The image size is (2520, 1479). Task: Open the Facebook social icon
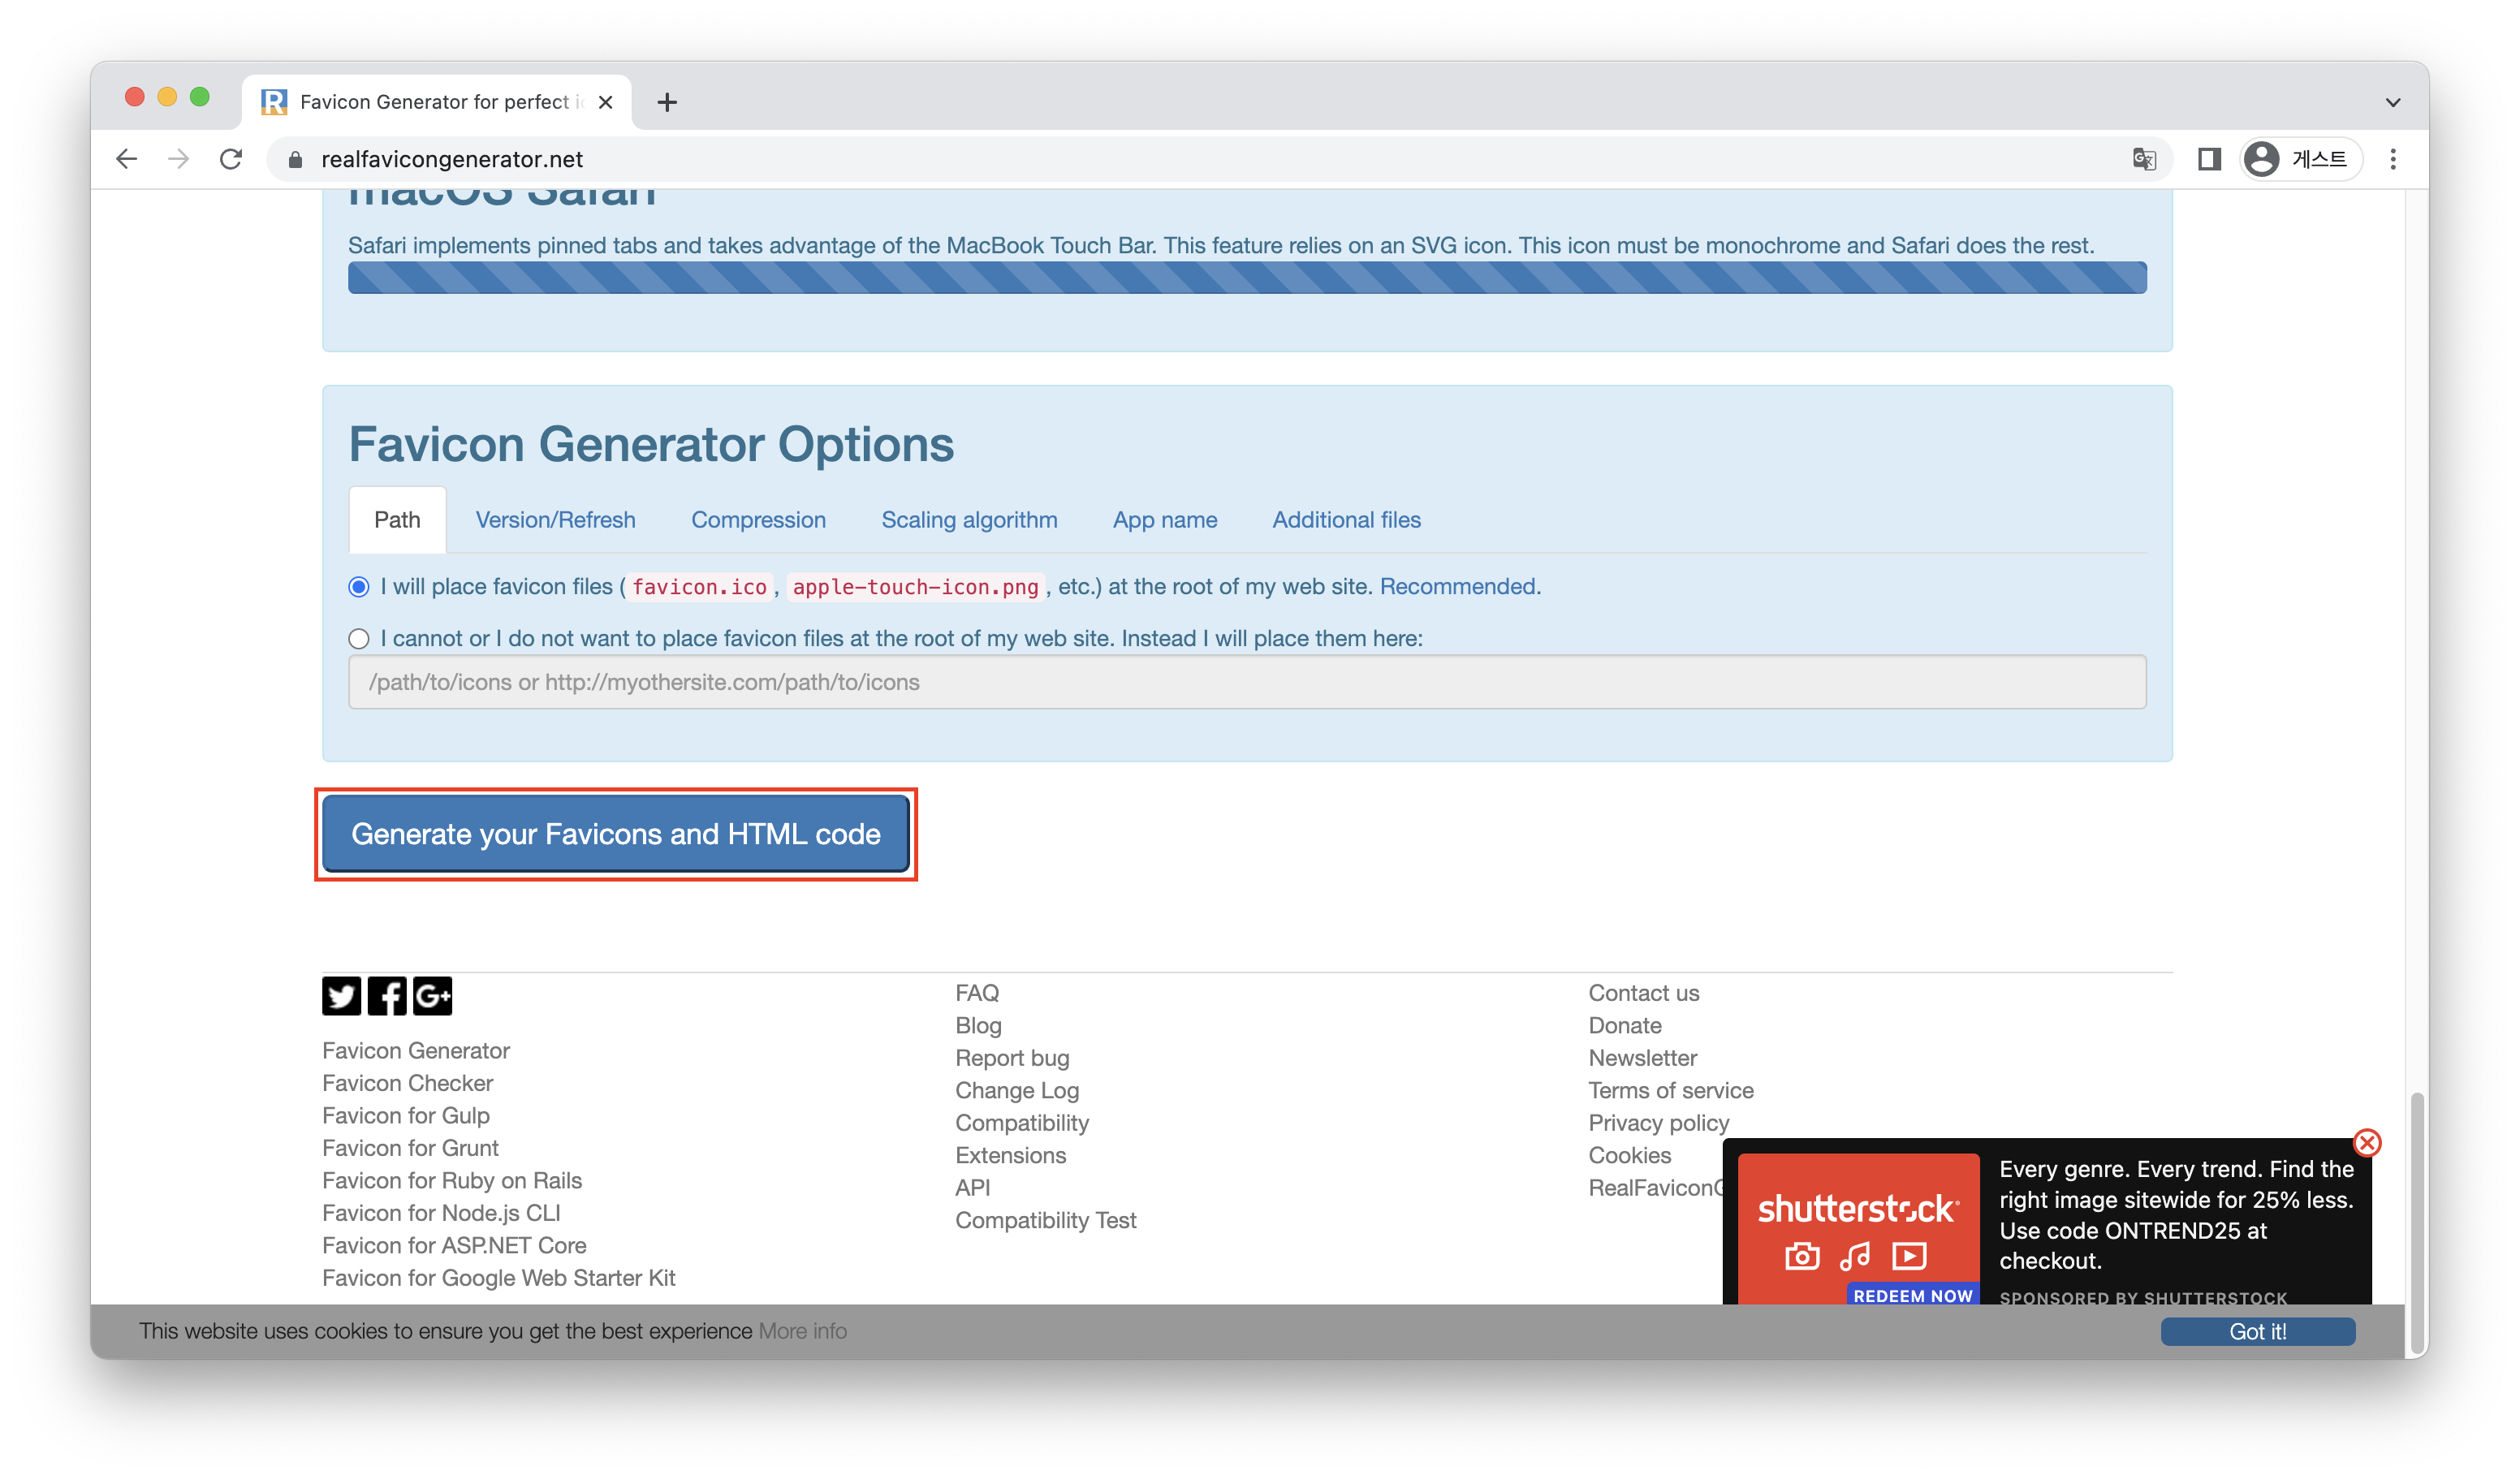[x=387, y=996]
